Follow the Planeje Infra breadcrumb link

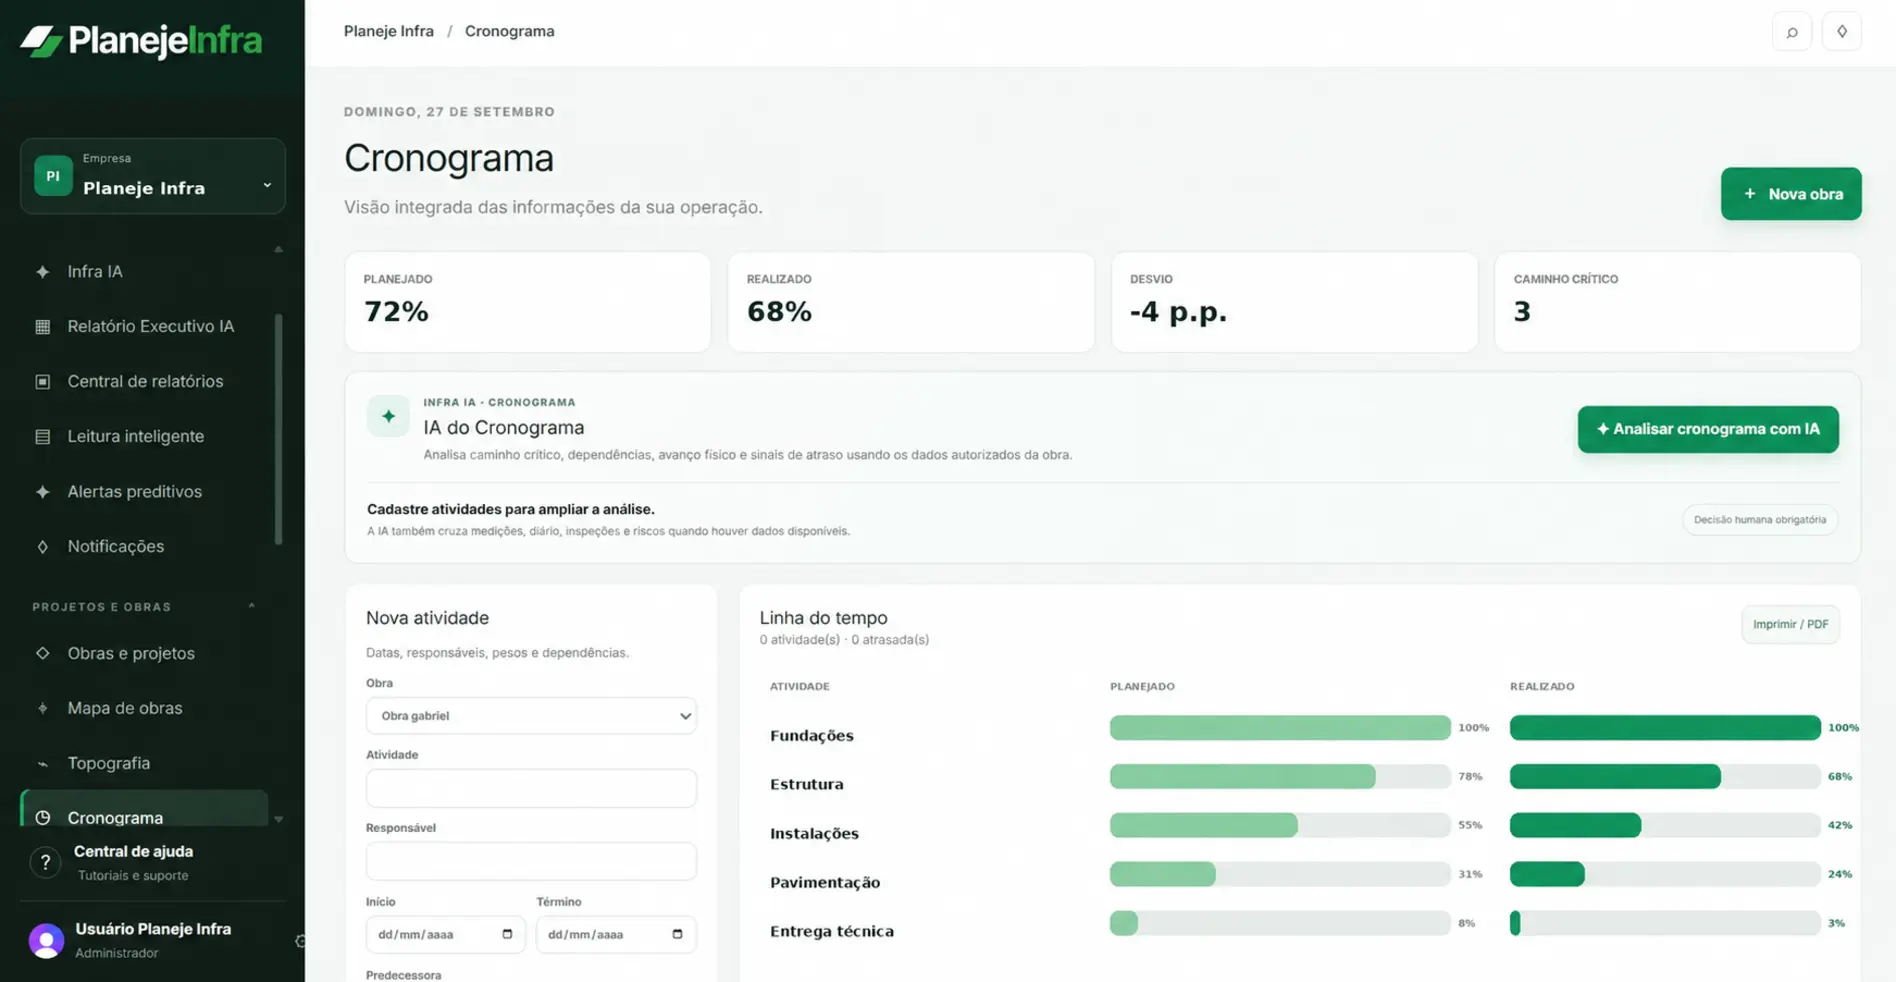point(389,31)
